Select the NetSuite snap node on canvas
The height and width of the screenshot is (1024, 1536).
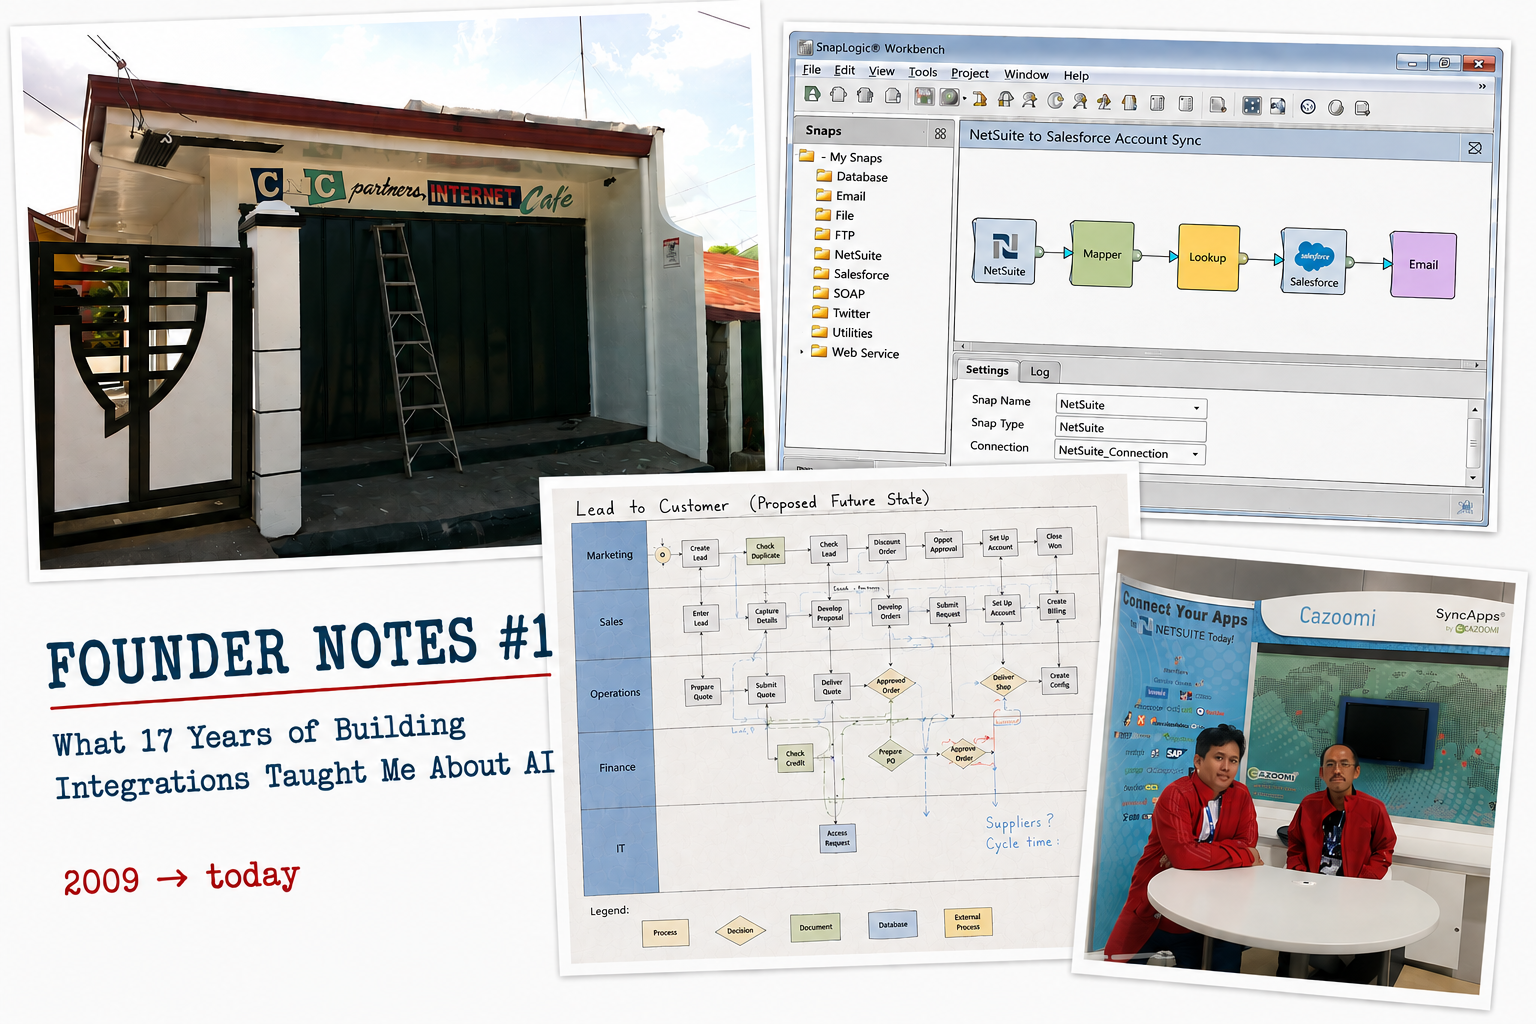(x=1004, y=251)
